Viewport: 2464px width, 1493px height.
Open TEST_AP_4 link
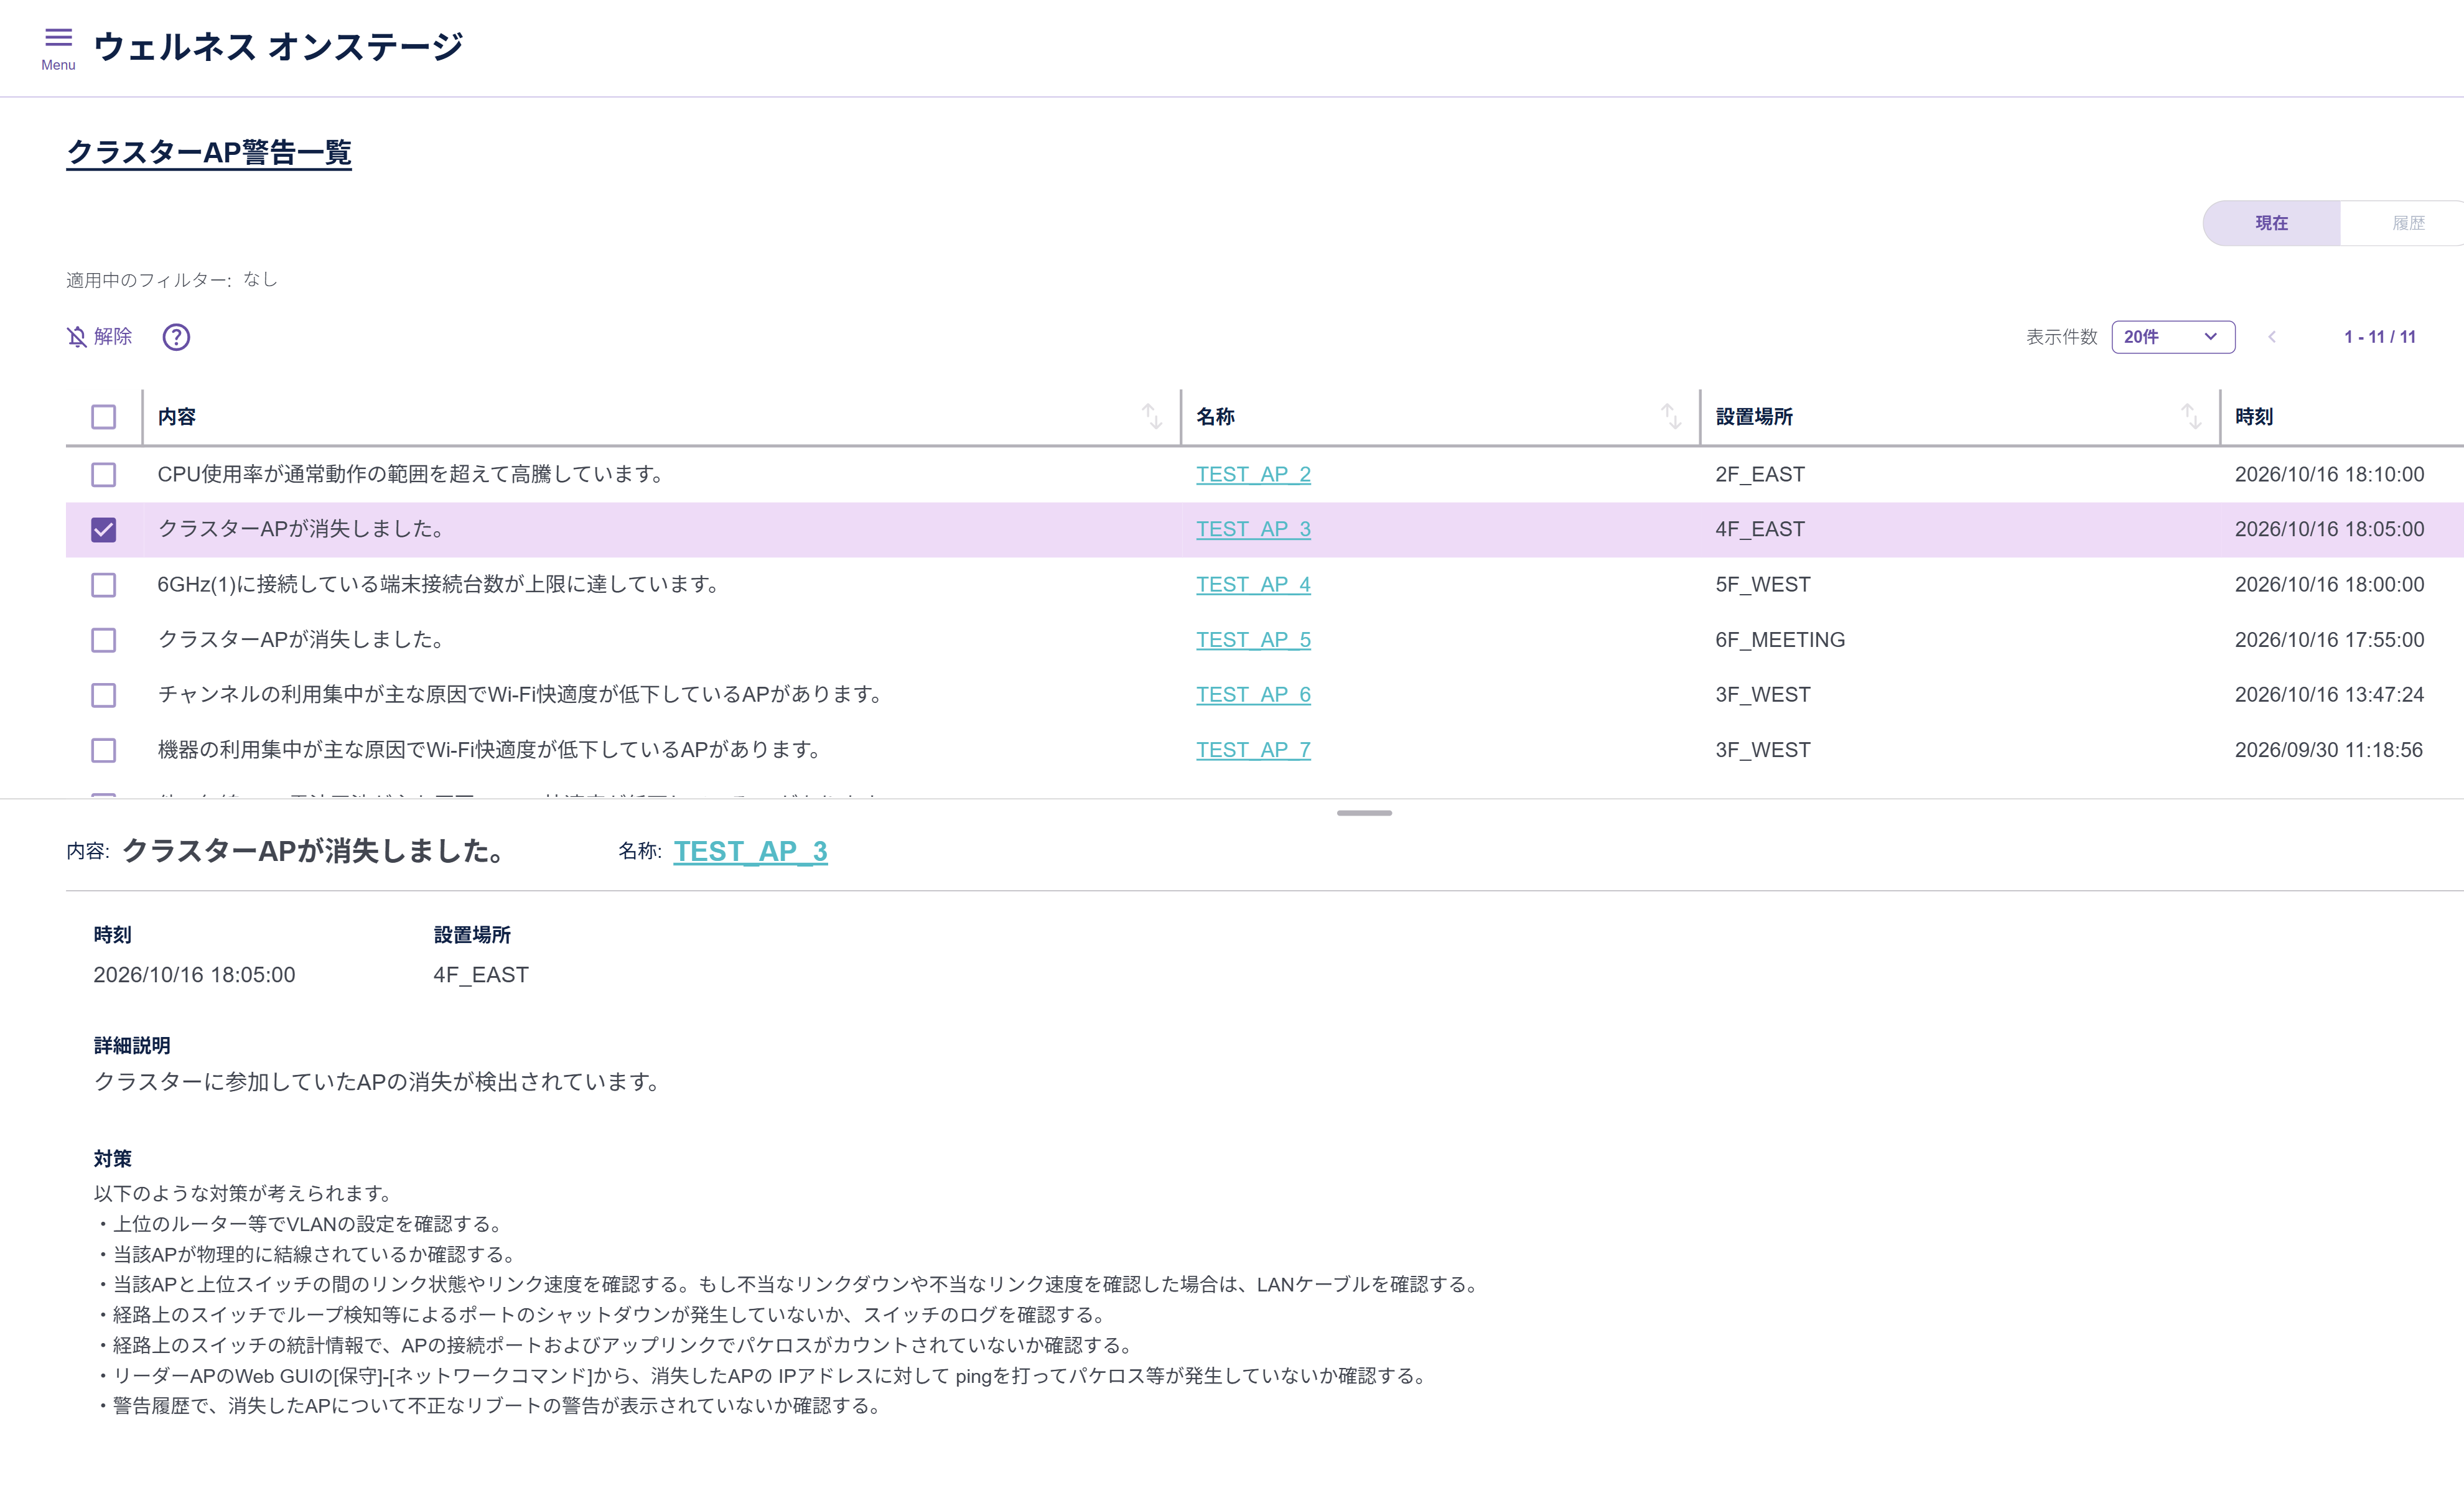1253,584
